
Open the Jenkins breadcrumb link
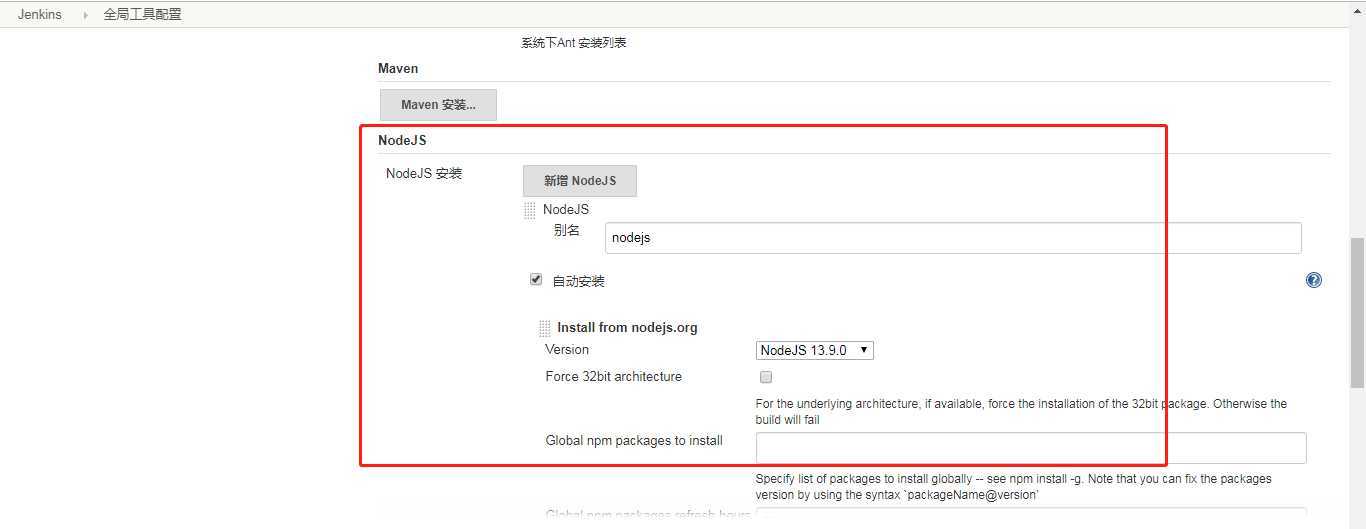click(39, 14)
